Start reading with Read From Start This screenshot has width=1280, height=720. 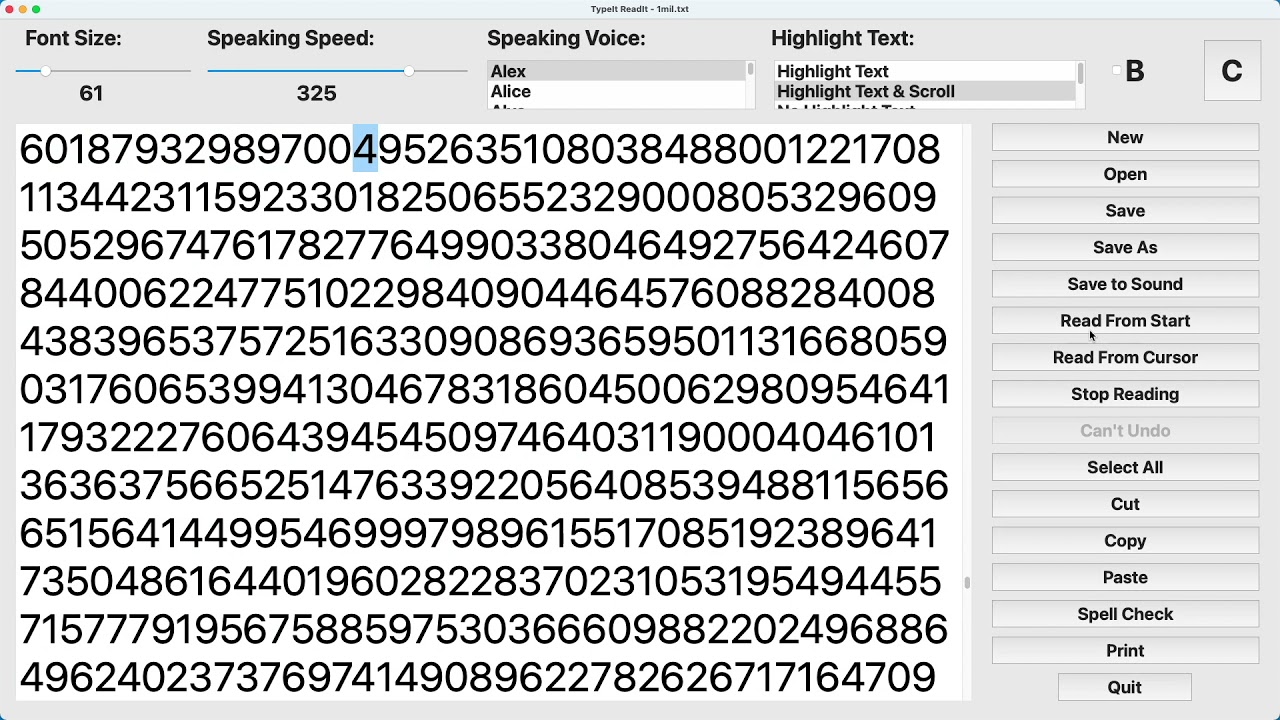pos(1125,321)
